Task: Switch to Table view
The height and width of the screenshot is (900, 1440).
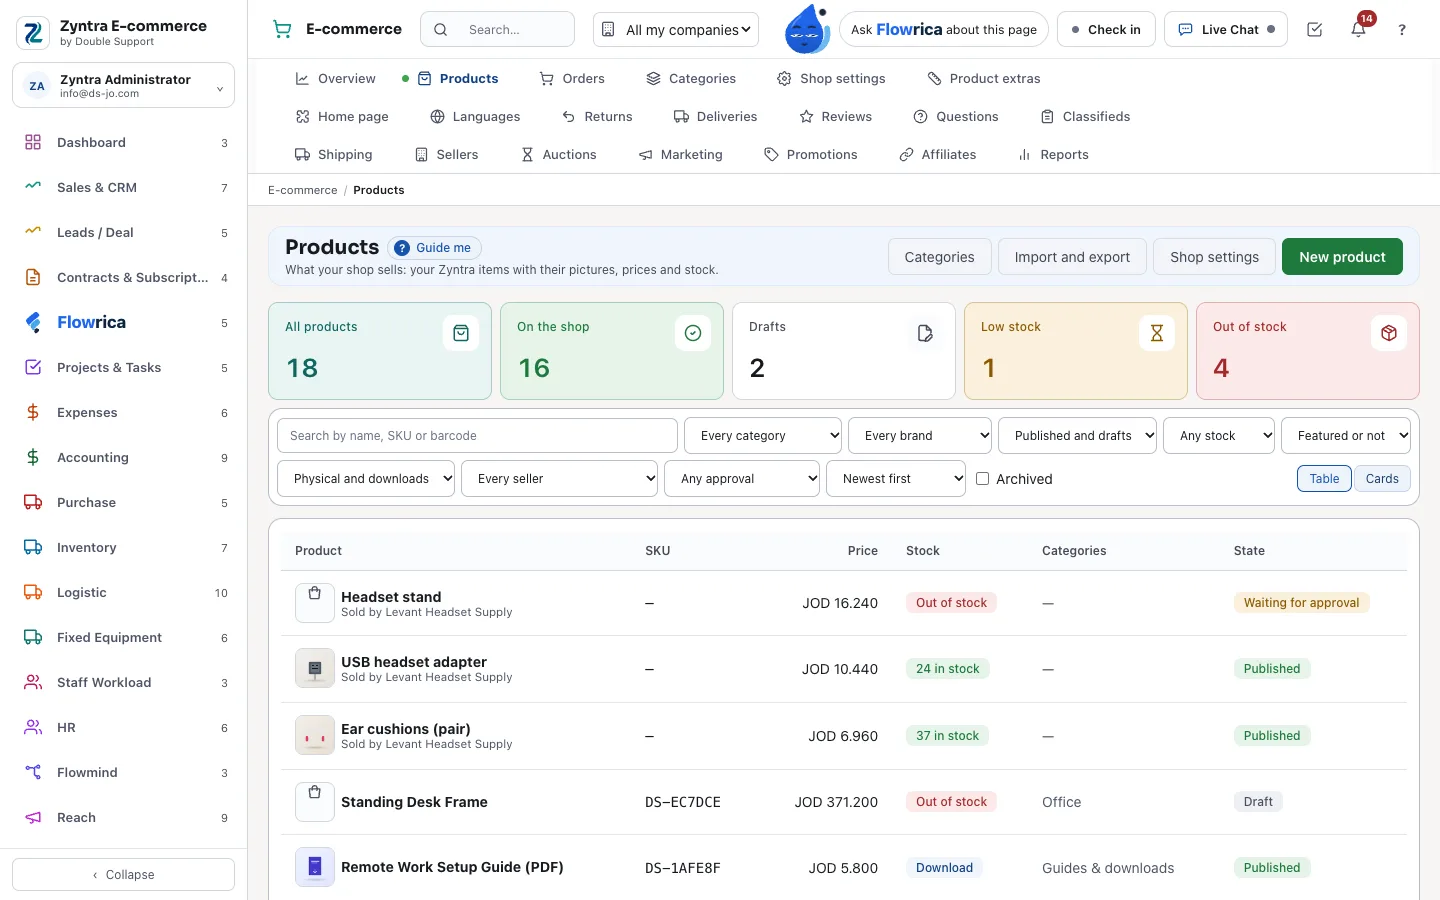Action: click(x=1324, y=479)
